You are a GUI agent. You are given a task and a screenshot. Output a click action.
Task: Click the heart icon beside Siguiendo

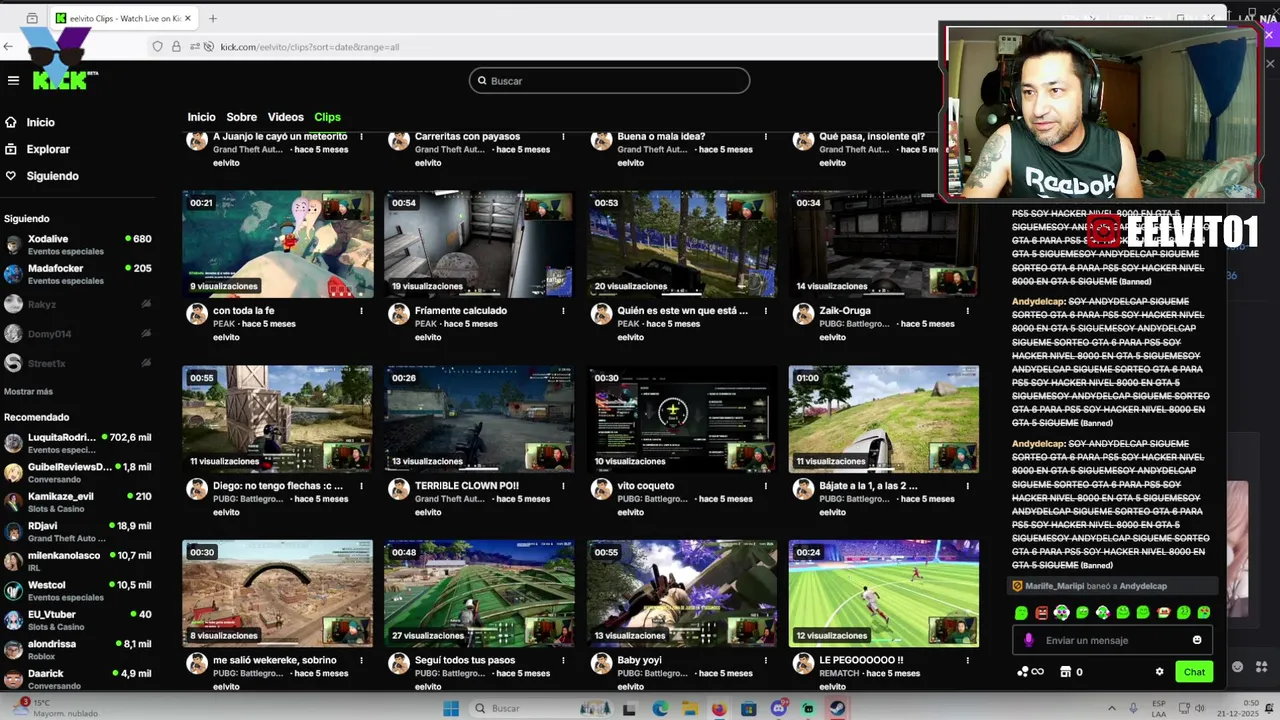(11, 176)
